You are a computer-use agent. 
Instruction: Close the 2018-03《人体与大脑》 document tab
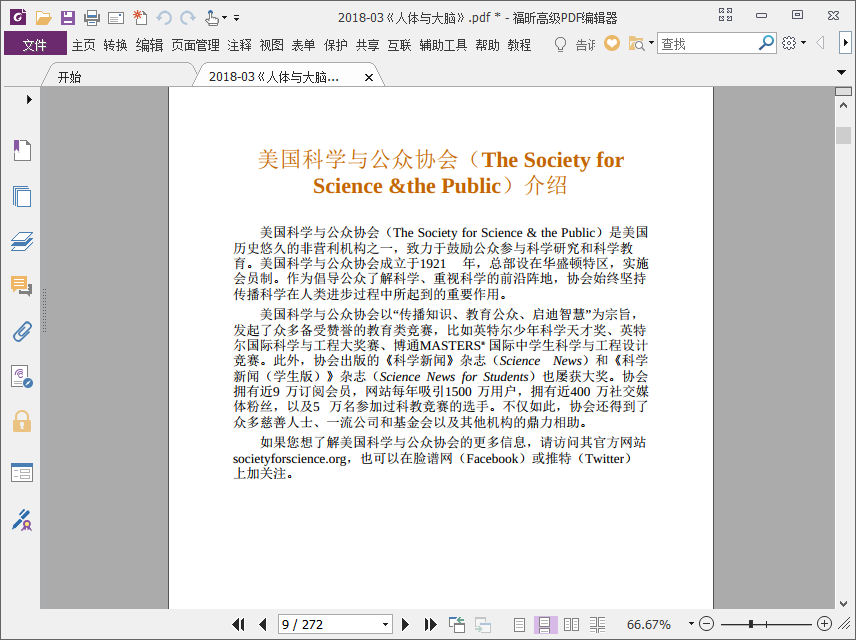coord(369,78)
